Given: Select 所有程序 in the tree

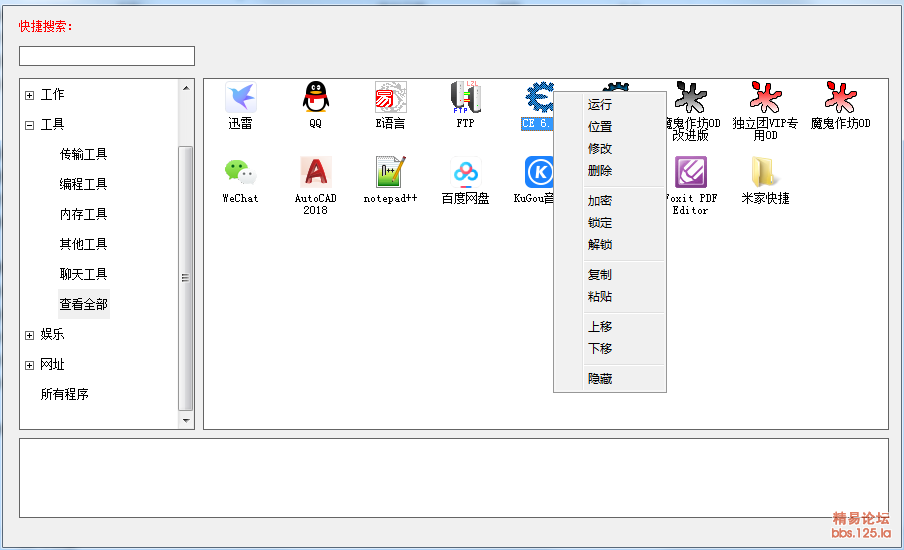Looking at the screenshot, I should (65, 394).
